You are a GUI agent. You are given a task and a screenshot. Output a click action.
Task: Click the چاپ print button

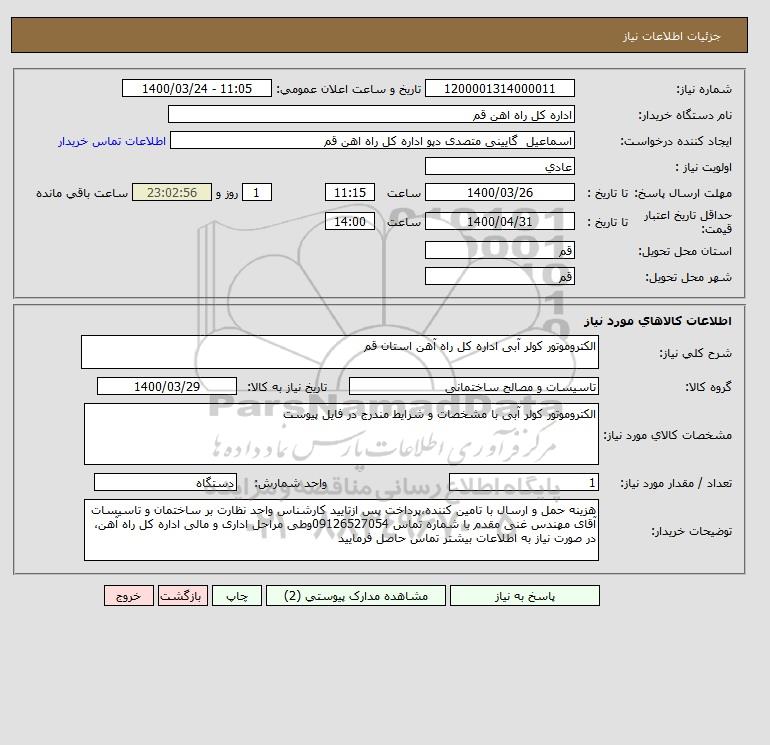[237, 596]
